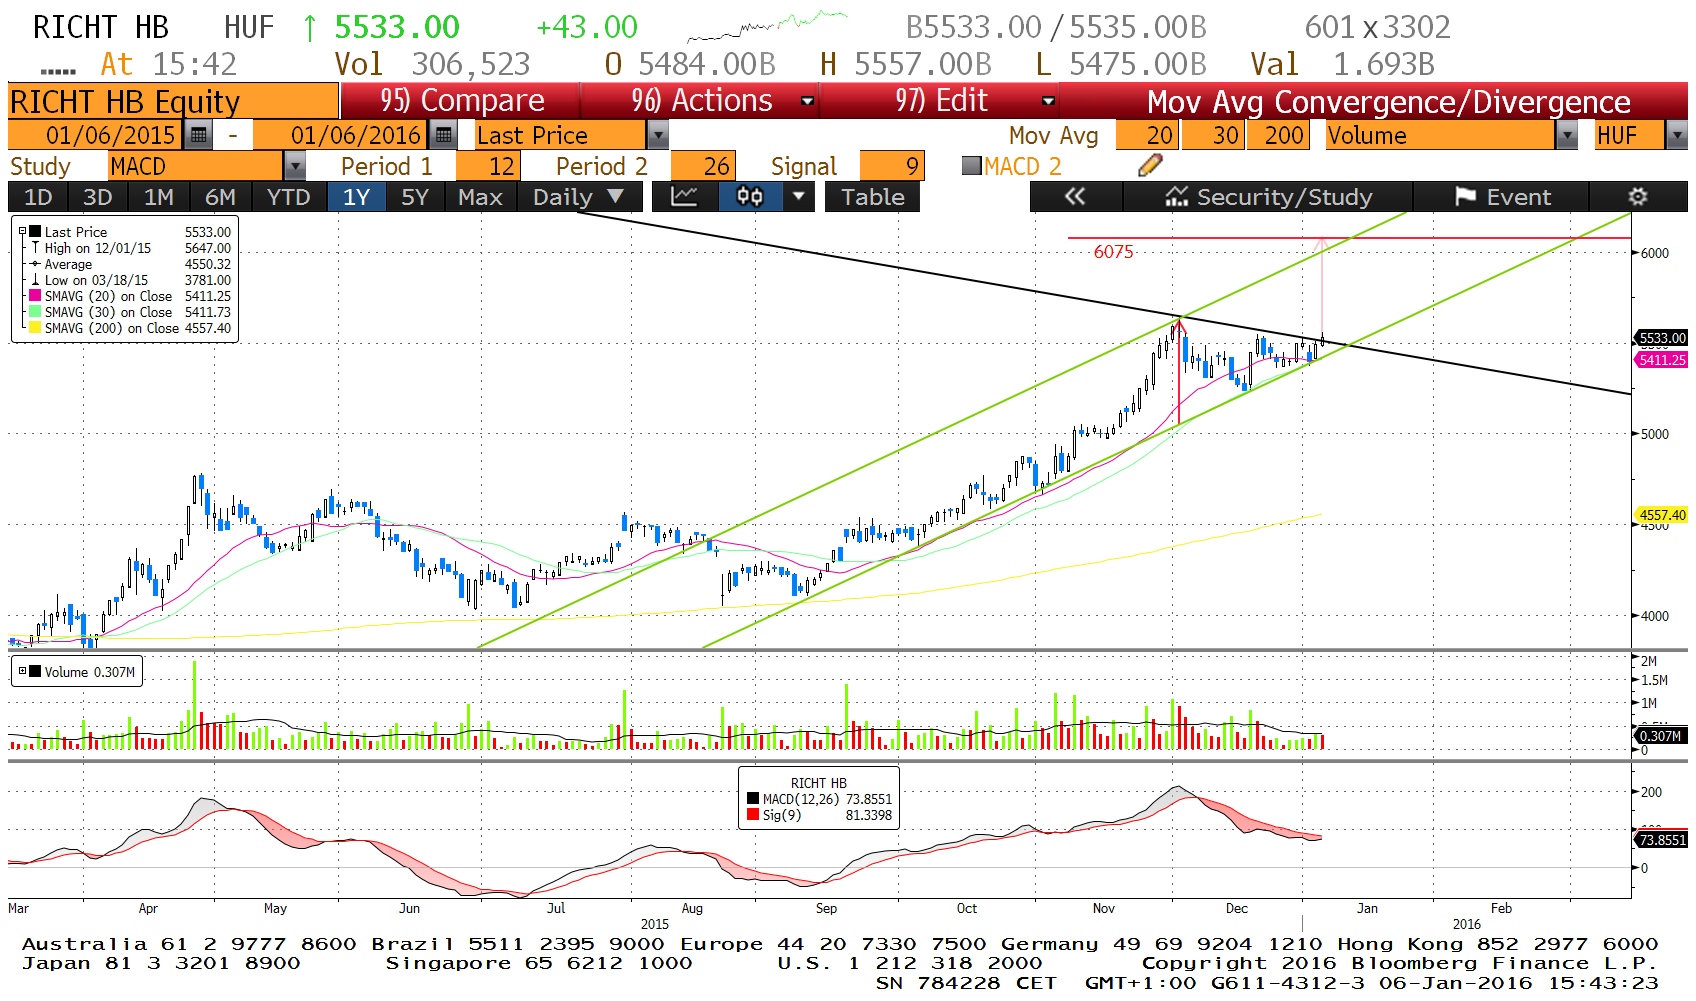Image resolution: width=1696 pixels, height=1001 pixels.
Task: Click the 73.8551 MACD axis tag
Action: point(1662,840)
